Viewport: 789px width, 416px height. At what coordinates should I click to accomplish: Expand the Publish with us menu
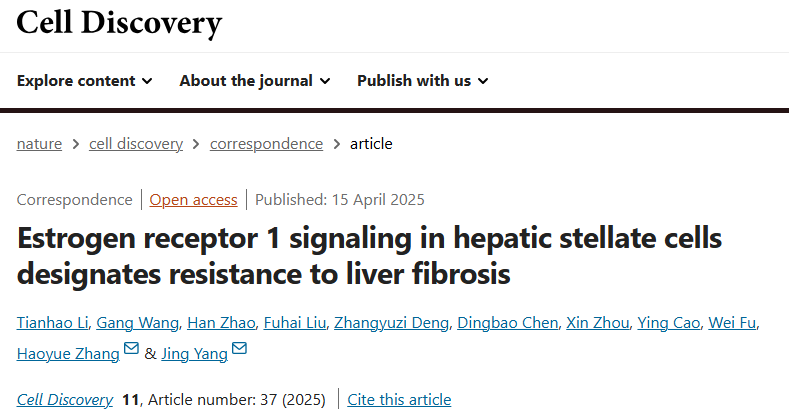423,80
